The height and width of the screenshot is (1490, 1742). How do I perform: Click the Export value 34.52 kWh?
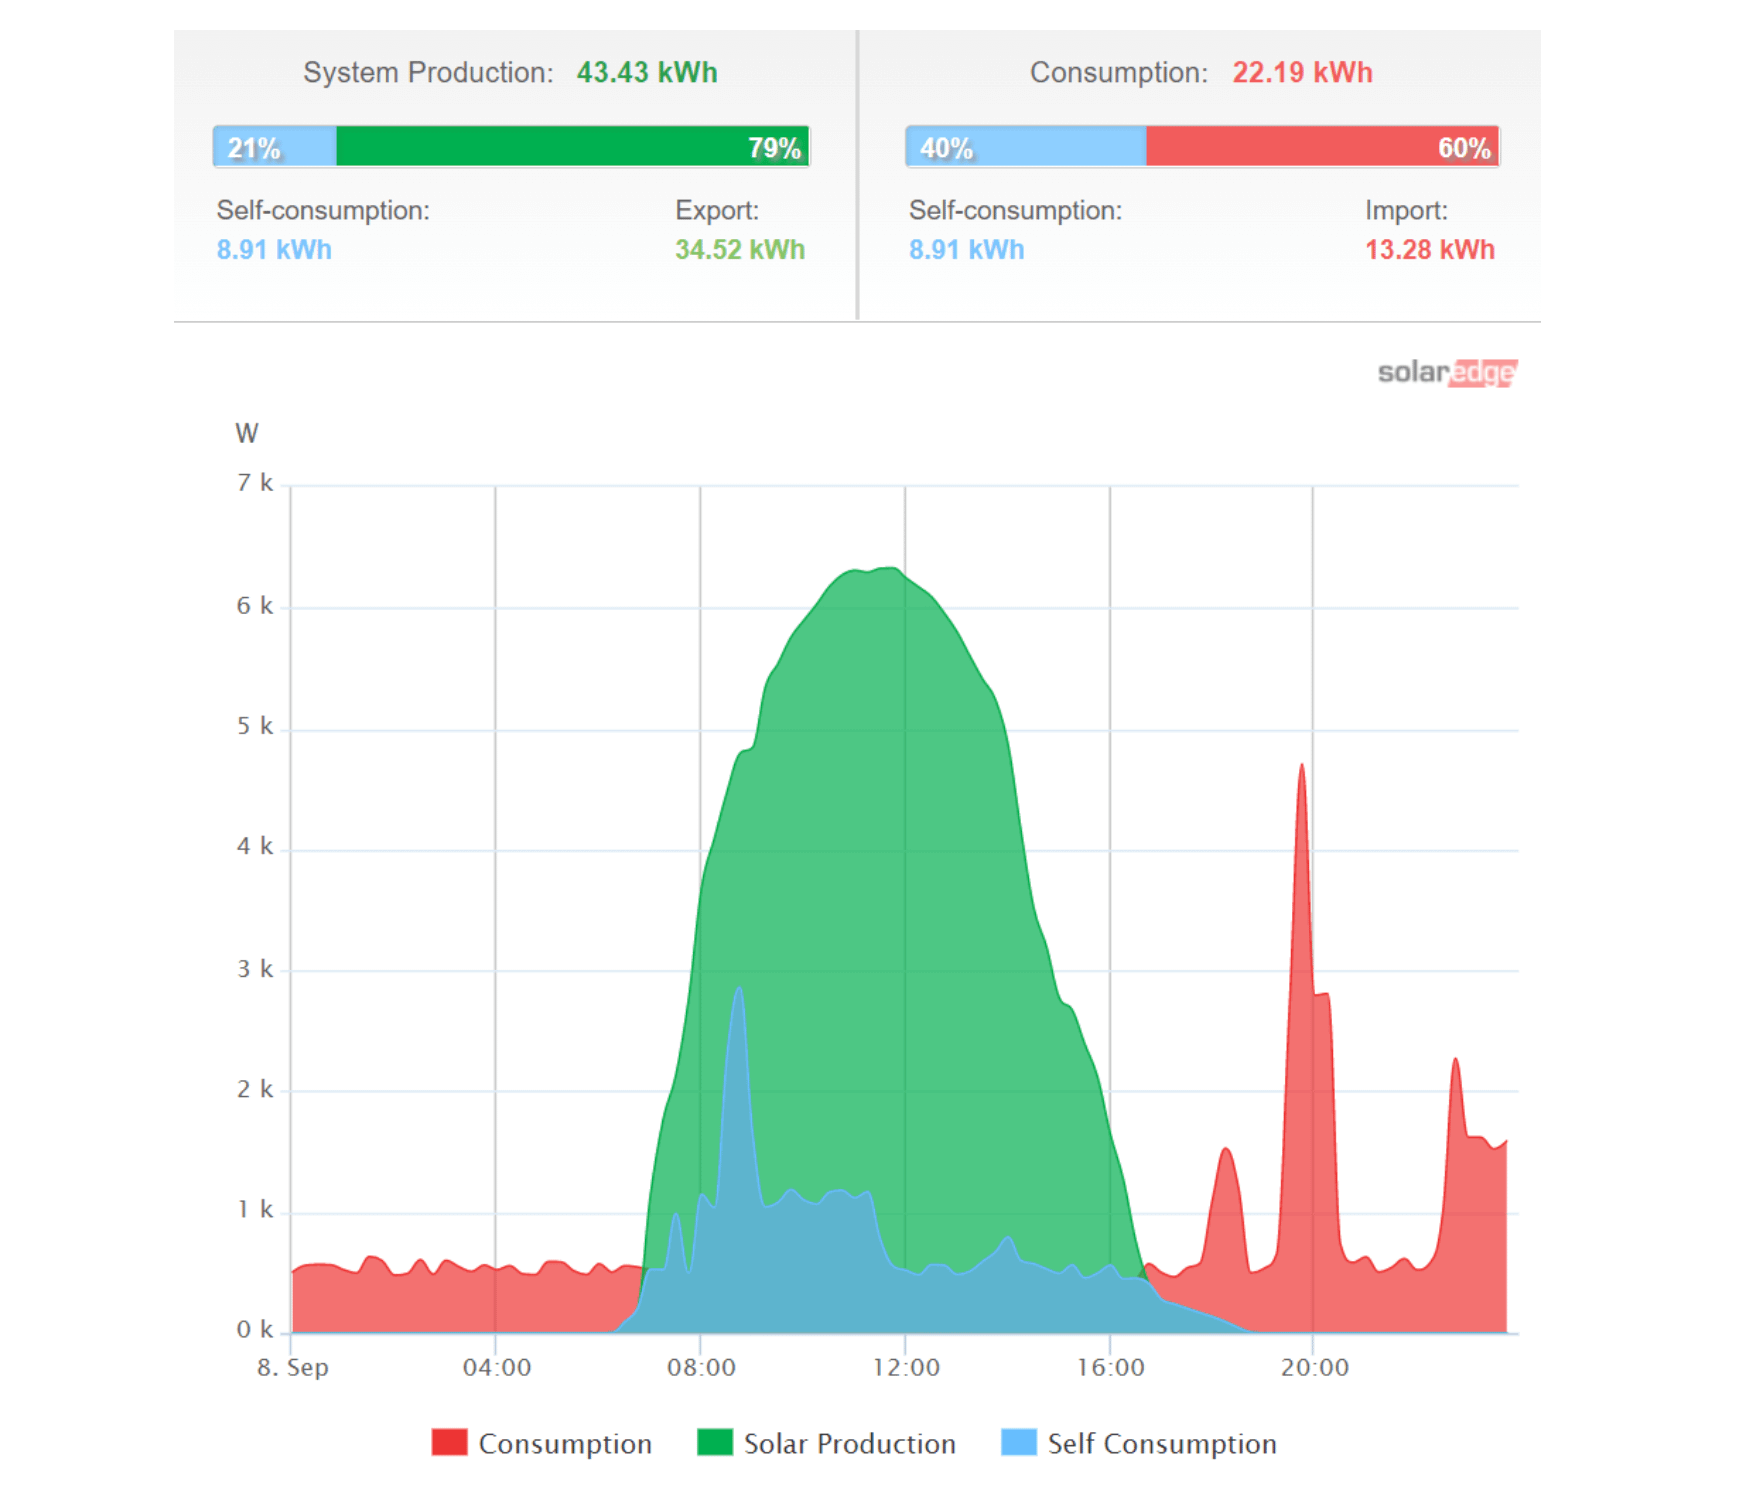coord(740,249)
